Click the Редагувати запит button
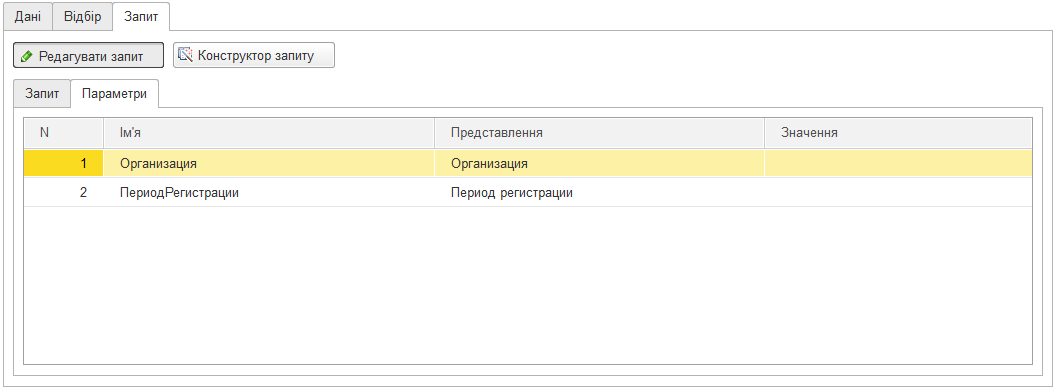Viewport: 1060px width, 392px height. point(89,56)
